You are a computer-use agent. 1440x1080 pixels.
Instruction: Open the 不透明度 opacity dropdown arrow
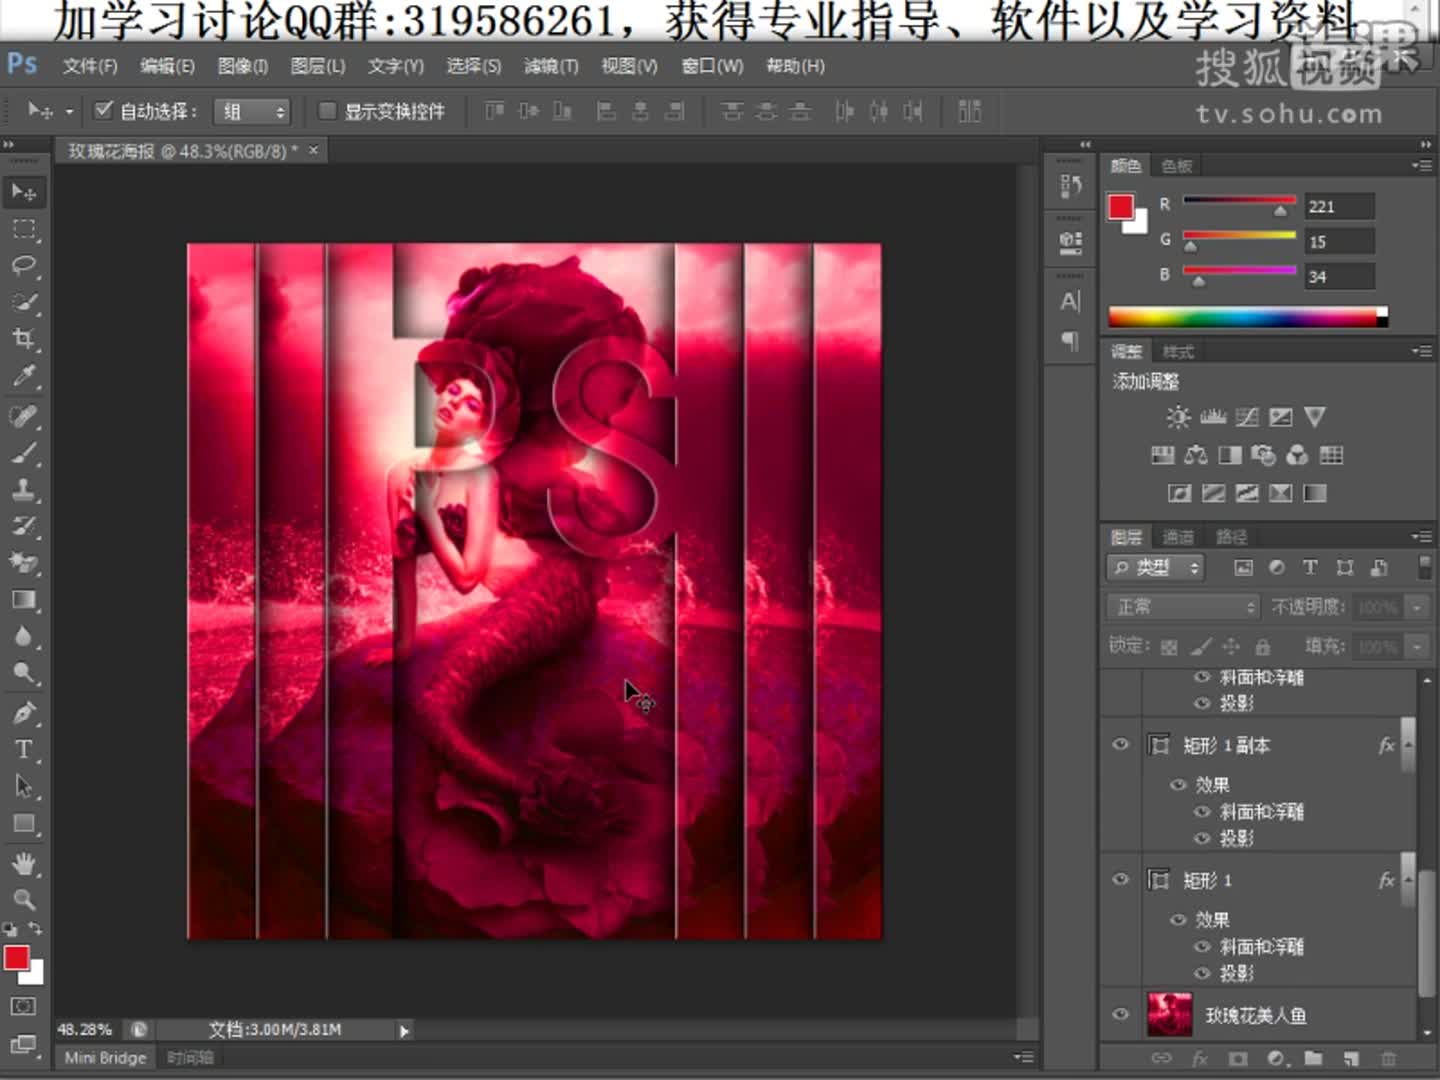(x=1417, y=607)
